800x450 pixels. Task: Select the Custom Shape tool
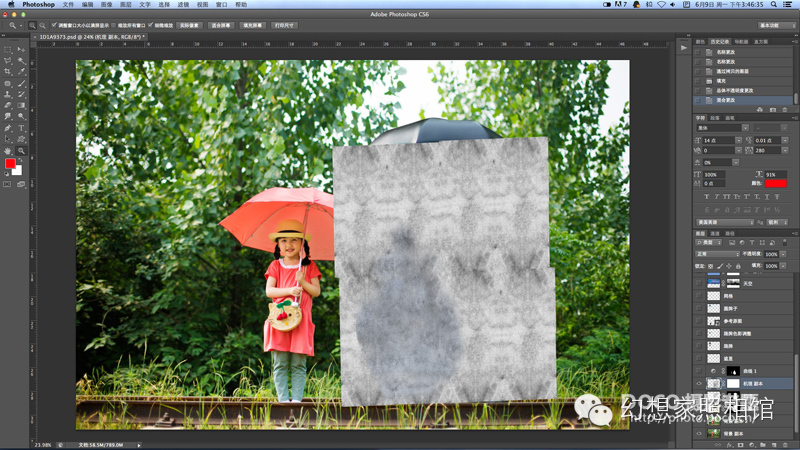(21, 139)
